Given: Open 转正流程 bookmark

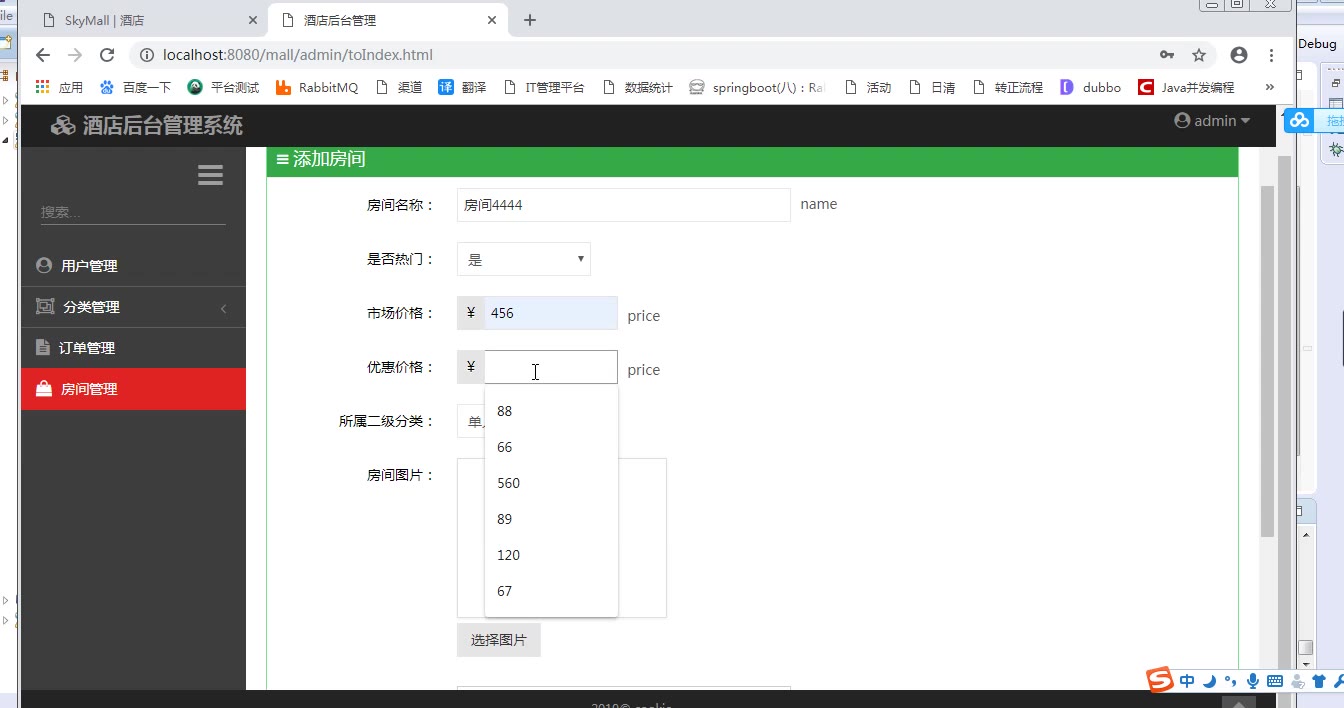Looking at the screenshot, I should [x=1007, y=87].
